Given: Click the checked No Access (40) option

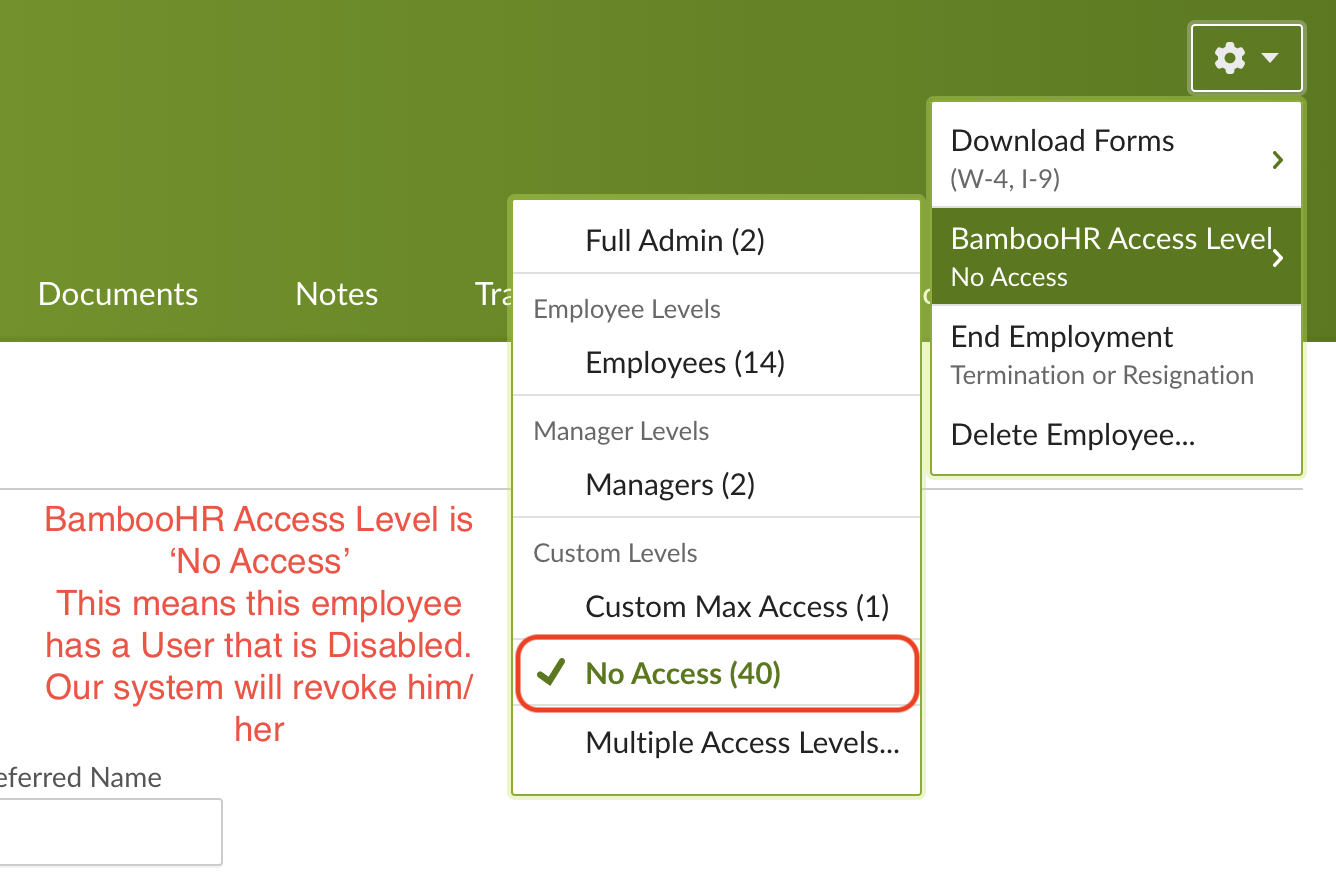Looking at the screenshot, I should pos(716,674).
